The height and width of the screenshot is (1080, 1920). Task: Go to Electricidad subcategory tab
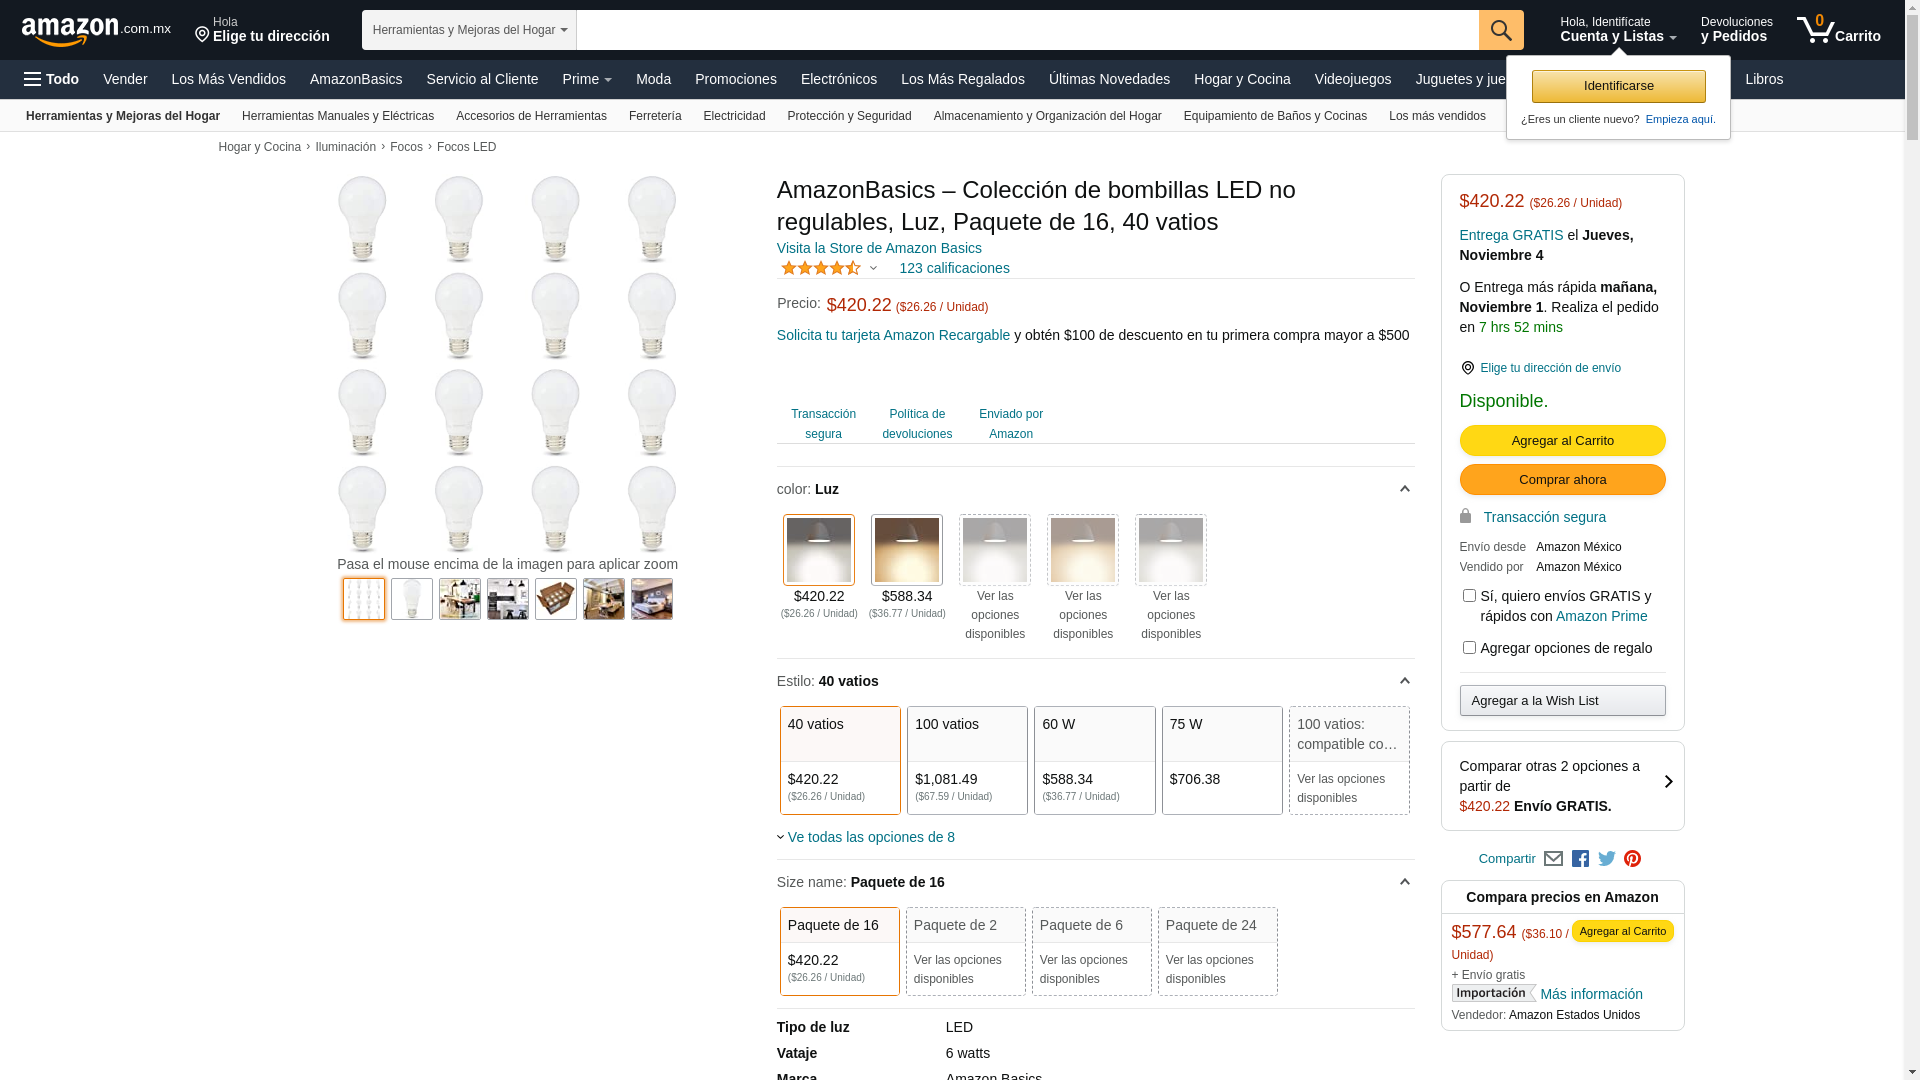tap(734, 116)
